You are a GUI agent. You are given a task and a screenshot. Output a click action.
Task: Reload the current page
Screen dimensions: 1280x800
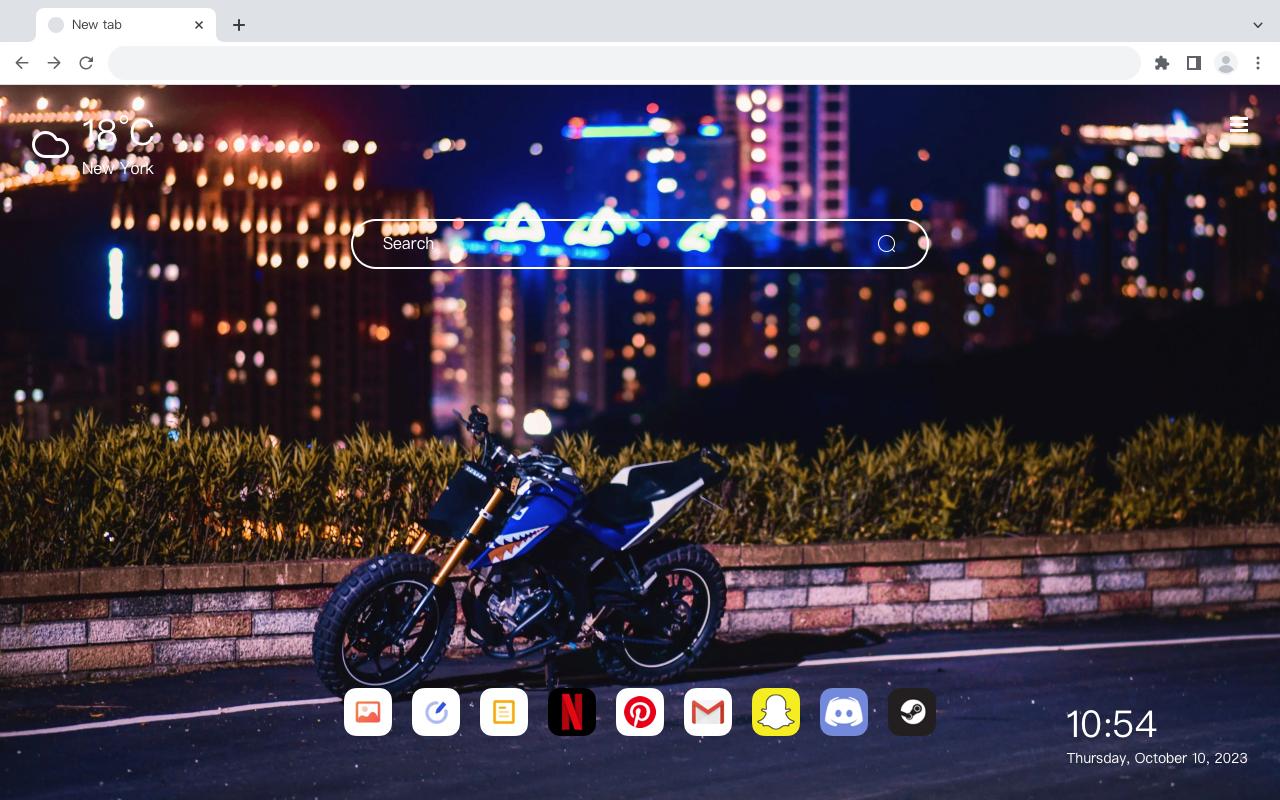(x=86, y=63)
